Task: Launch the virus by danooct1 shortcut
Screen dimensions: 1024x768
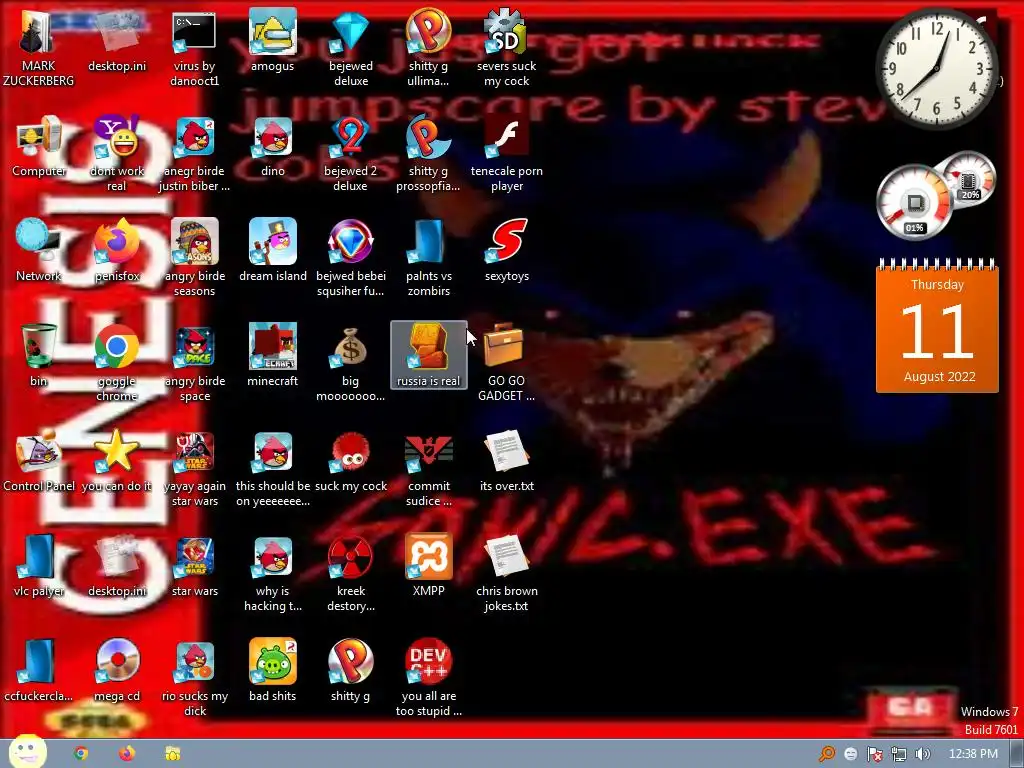Action: pos(194,48)
